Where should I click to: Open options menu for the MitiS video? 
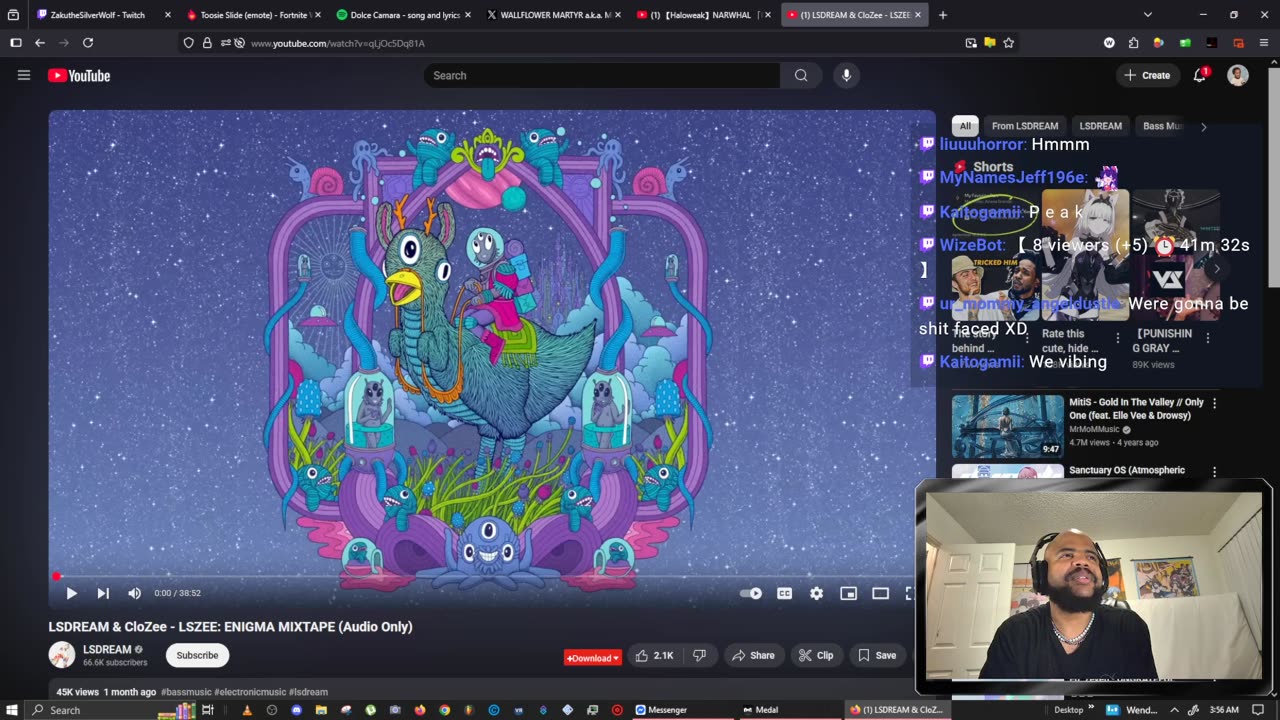[x=1214, y=403]
